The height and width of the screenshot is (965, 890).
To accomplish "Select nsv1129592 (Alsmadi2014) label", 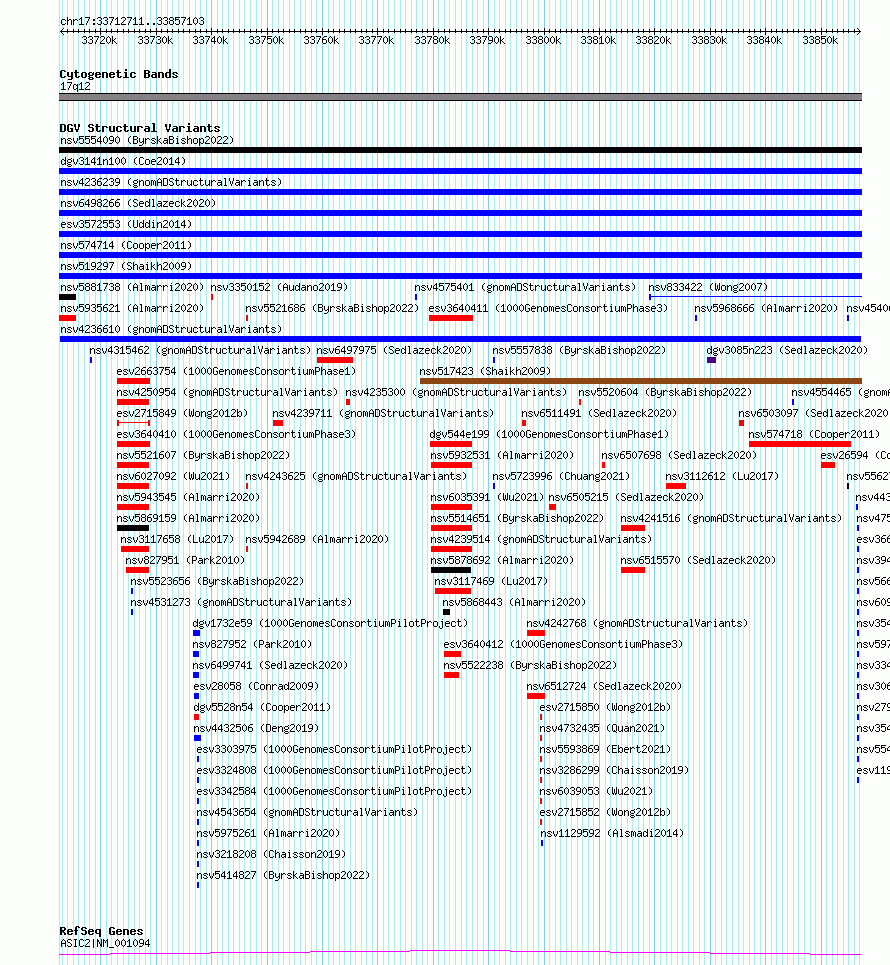I will click(x=612, y=833).
